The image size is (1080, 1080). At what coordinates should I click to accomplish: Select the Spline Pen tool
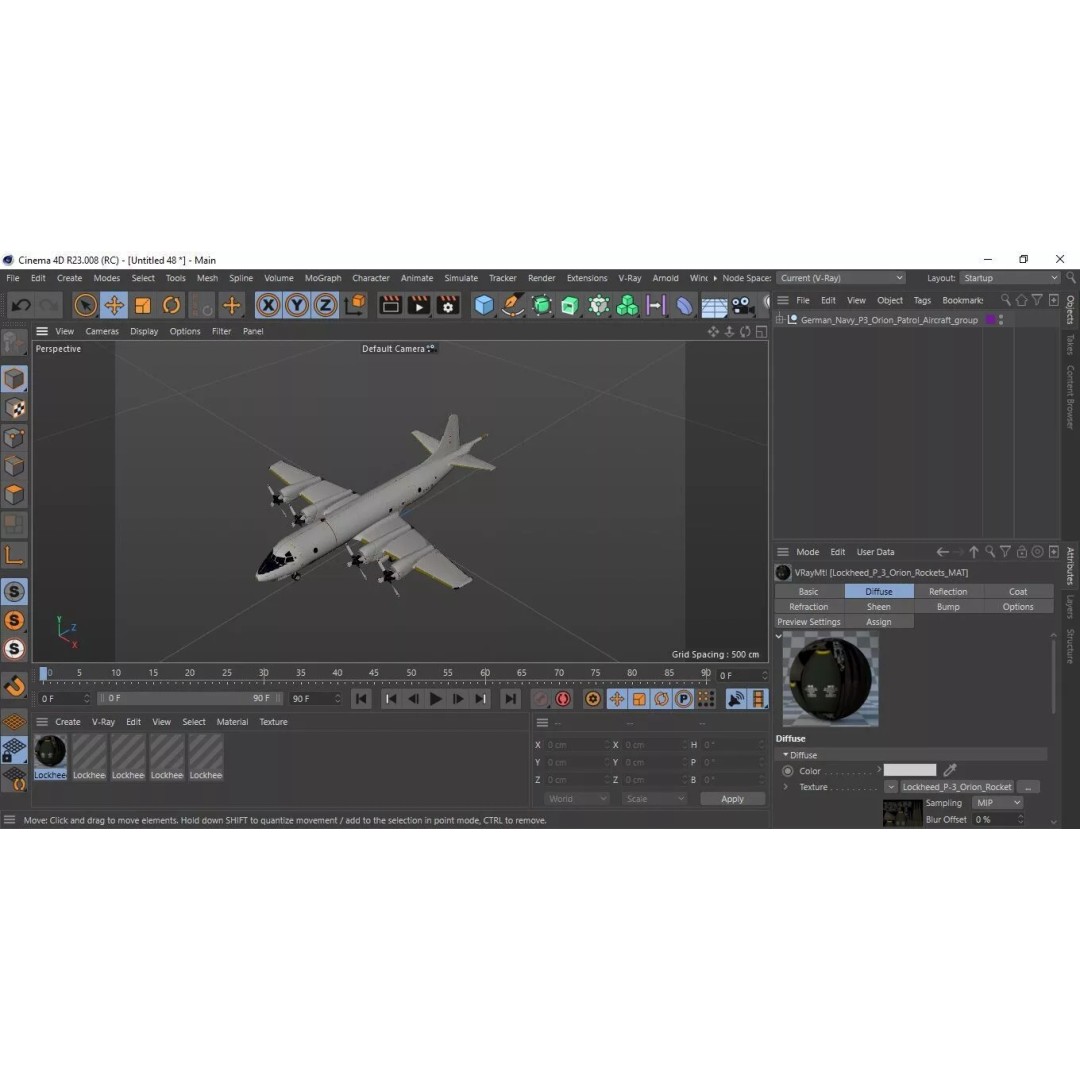coord(512,305)
